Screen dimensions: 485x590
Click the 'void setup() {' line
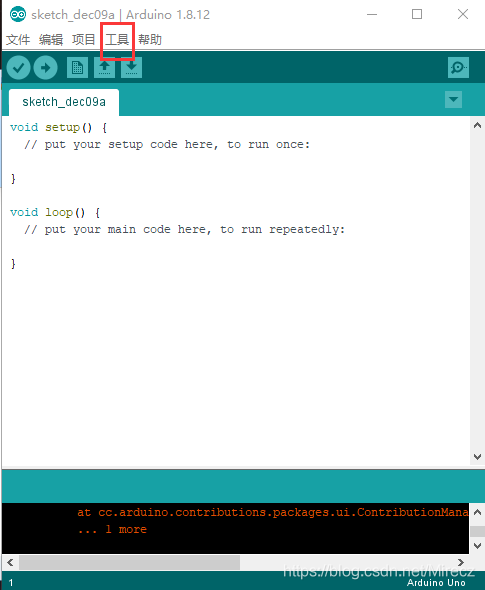(59, 128)
